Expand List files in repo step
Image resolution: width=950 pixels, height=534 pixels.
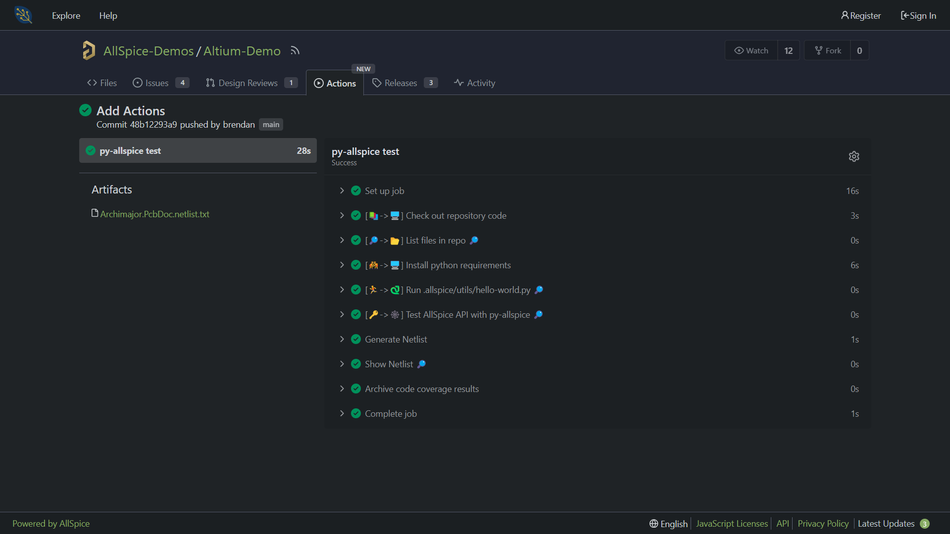coord(342,240)
